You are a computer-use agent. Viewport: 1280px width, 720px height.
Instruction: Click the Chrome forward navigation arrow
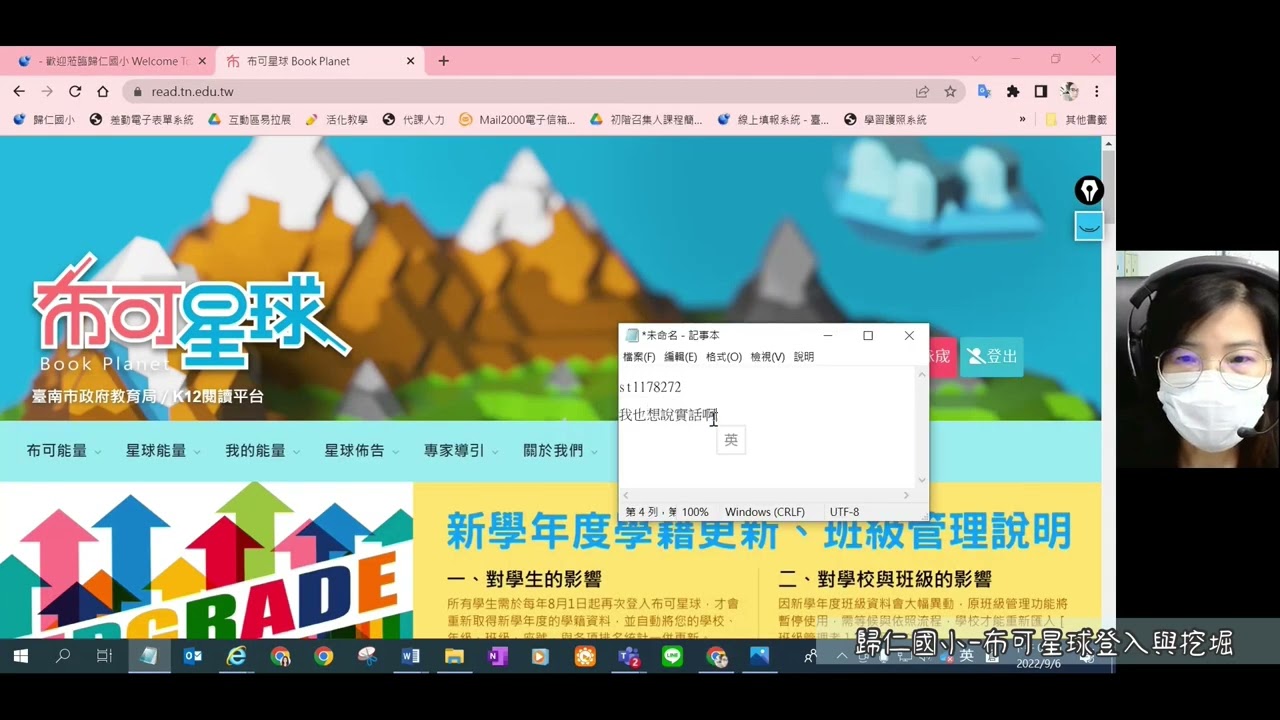click(x=47, y=91)
